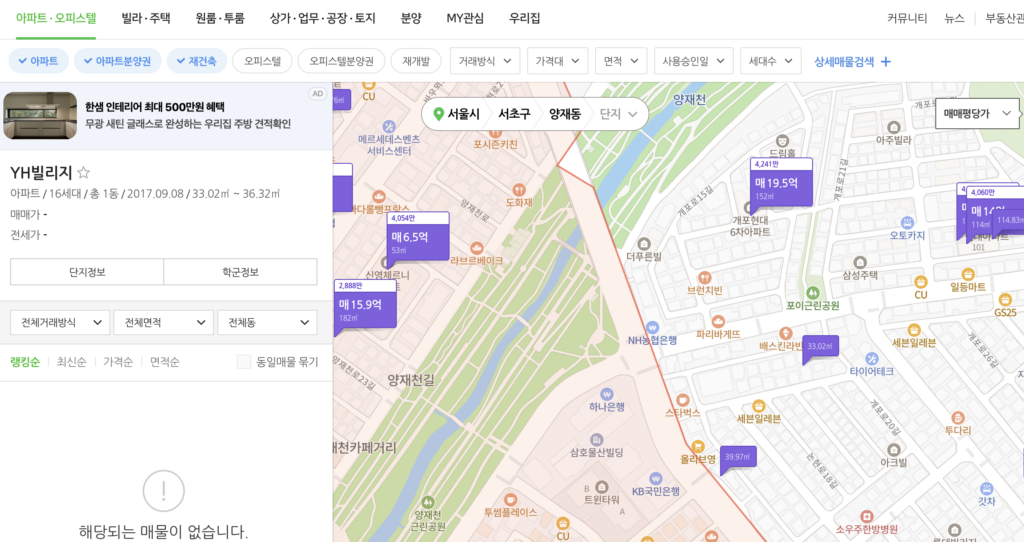The image size is (1024, 542).
Task: Click the 학군정보 button
Action: point(240,272)
